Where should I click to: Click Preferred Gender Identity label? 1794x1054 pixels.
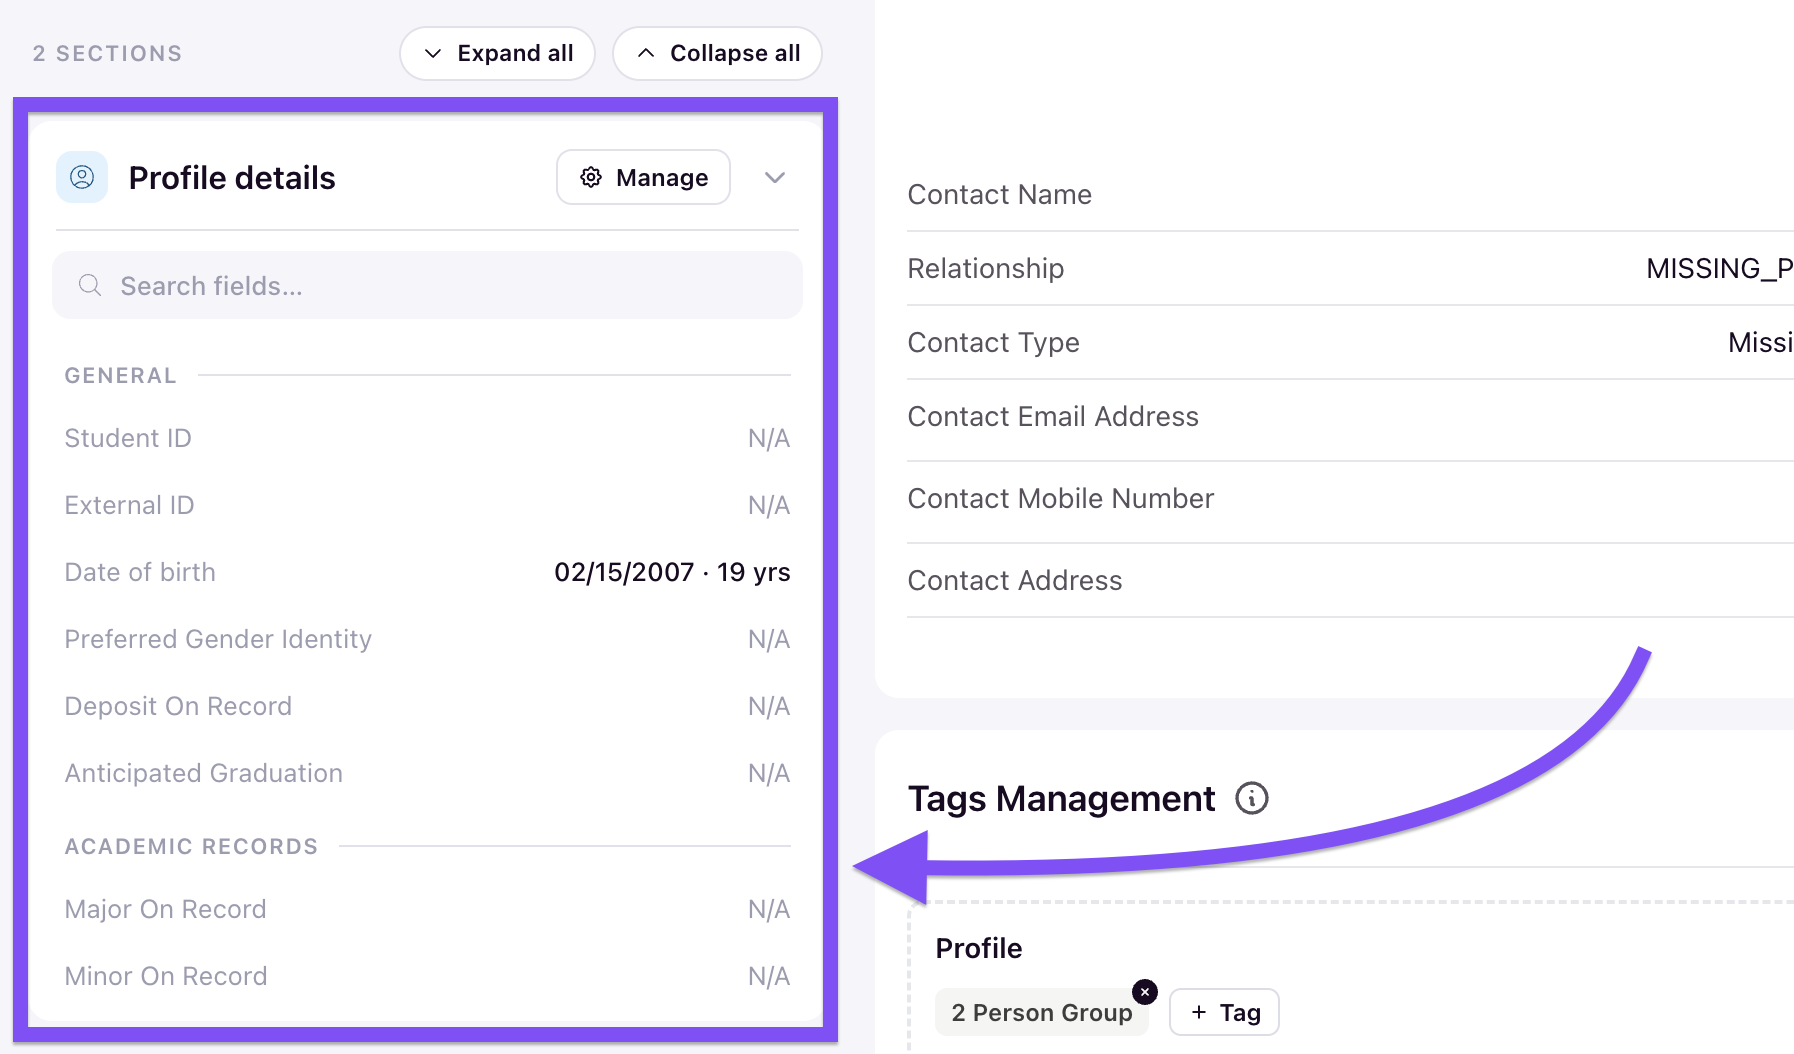pyautogui.click(x=218, y=639)
